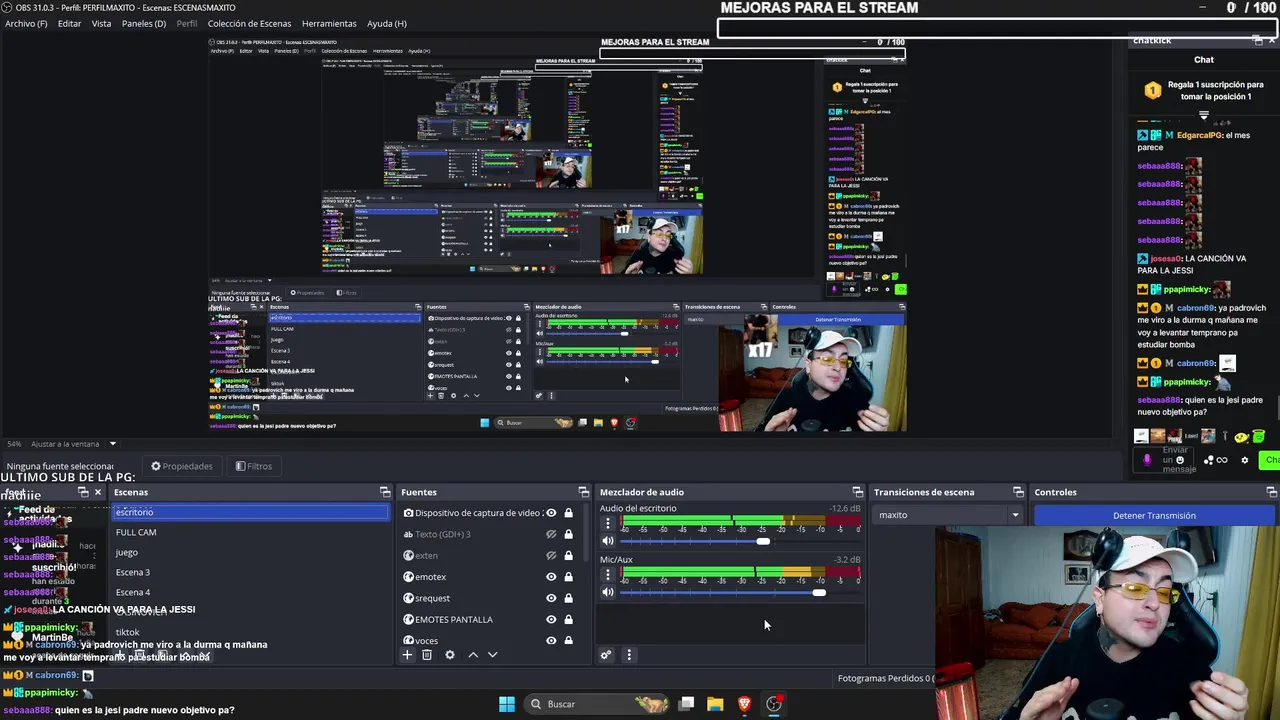Add a new source with the plus icon
This screenshot has height=720, width=1280.
(x=407, y=655)
